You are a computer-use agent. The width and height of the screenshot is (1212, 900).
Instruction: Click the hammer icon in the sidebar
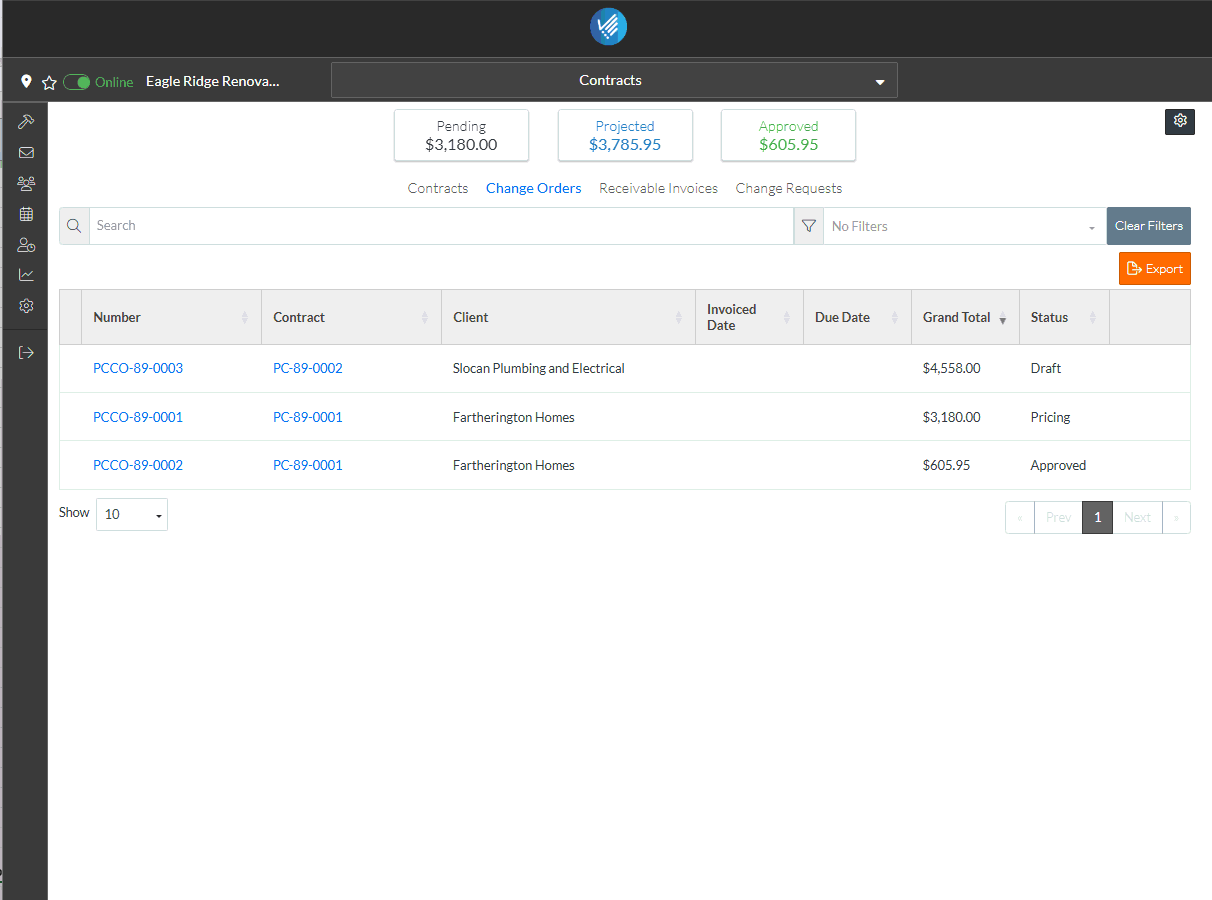tap(27, 122)
